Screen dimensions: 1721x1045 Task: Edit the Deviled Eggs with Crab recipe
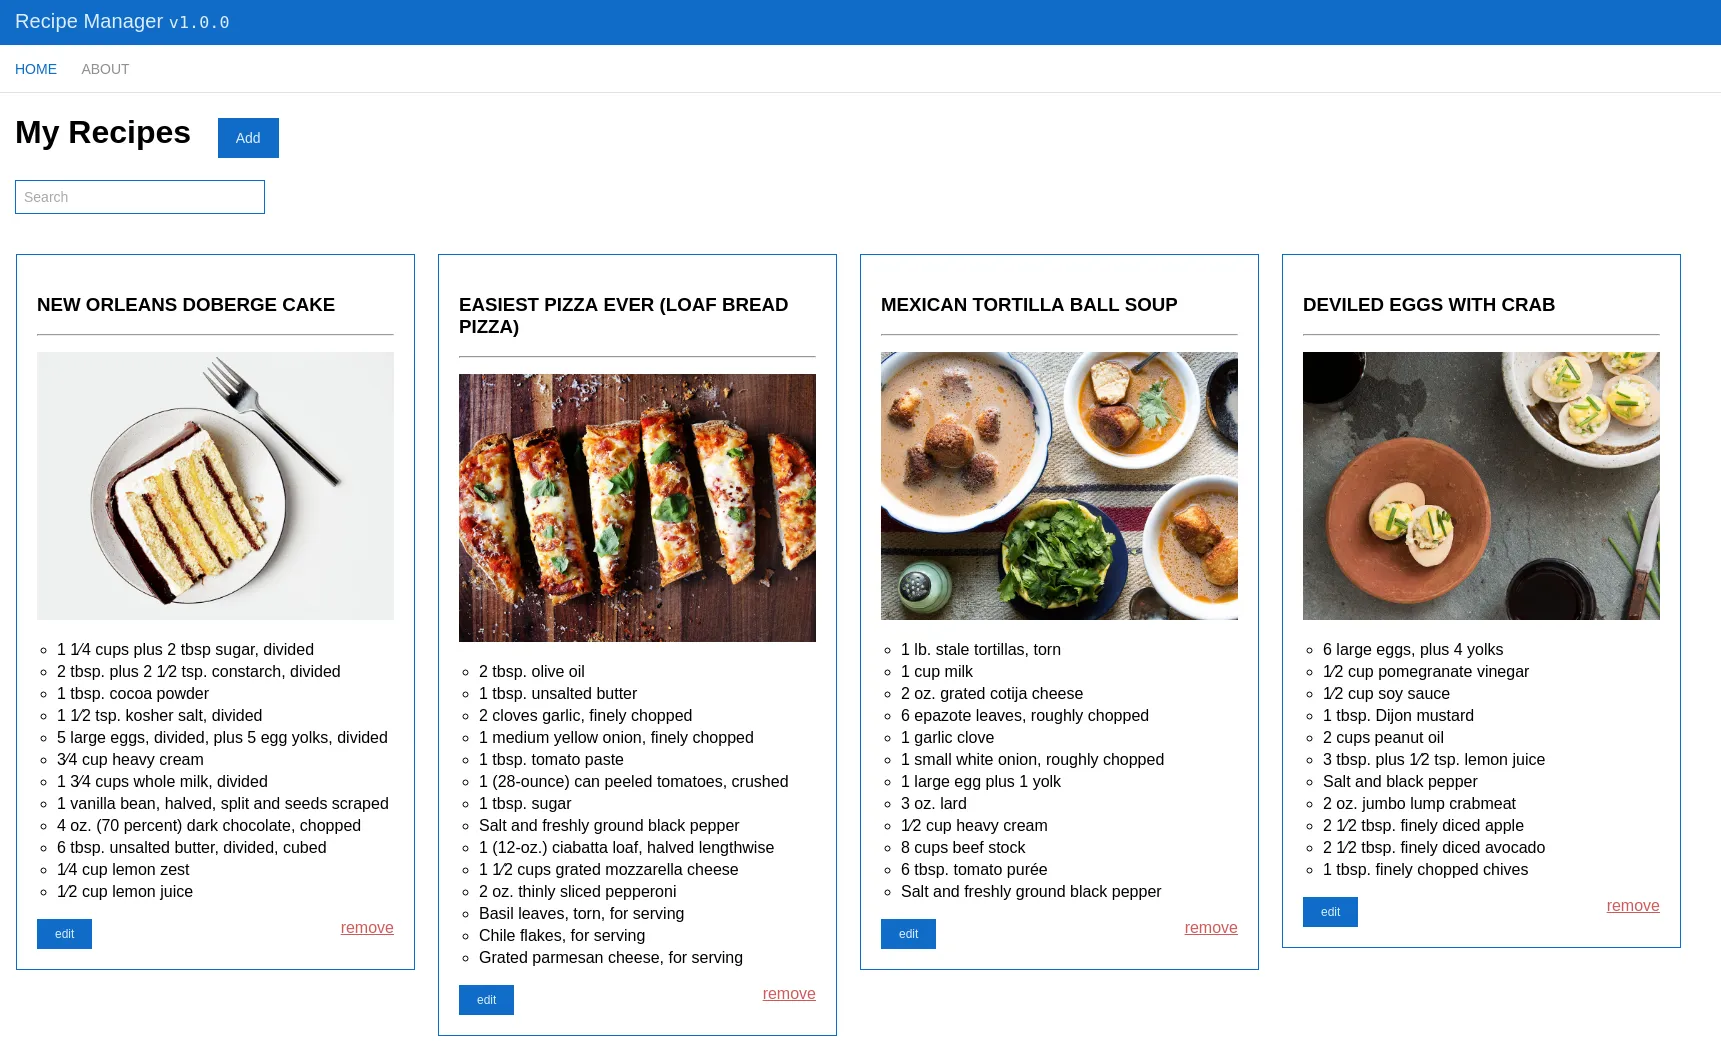[x=1330, y=912]
